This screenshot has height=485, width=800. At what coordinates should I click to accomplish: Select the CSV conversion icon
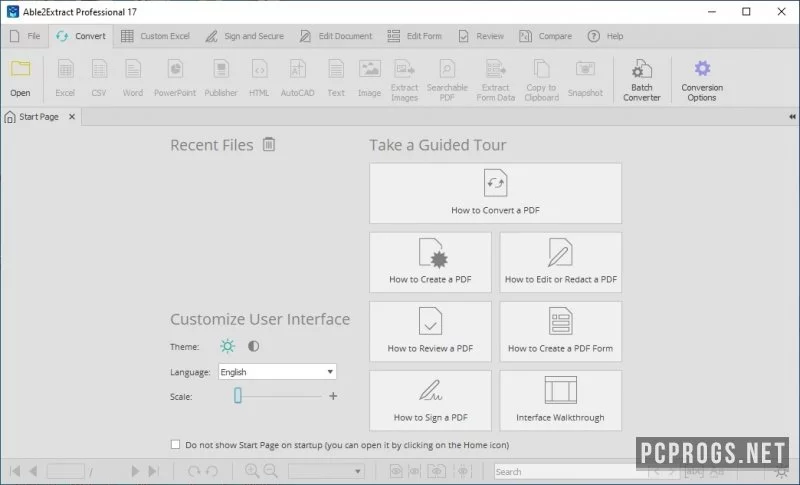pyautogui.click(x=99, y=69)
